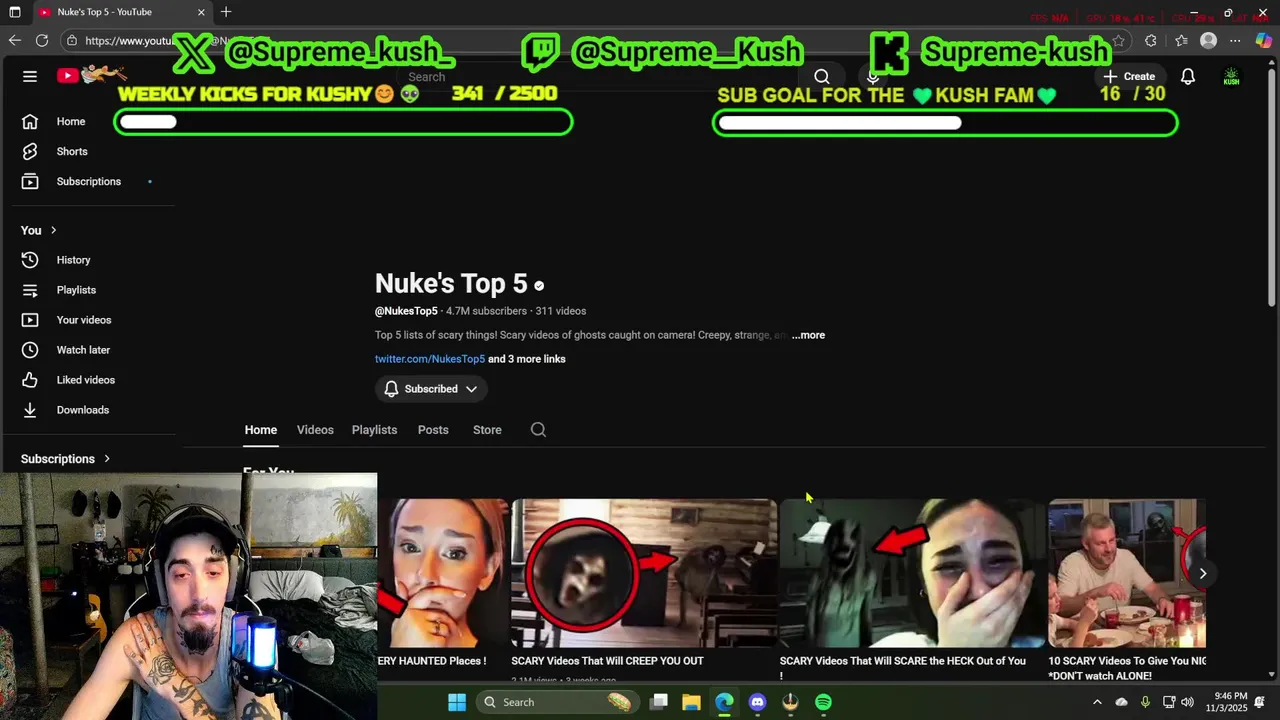
Task: Switch to the channel Playlists tab
Action: [x=374, y=430]
